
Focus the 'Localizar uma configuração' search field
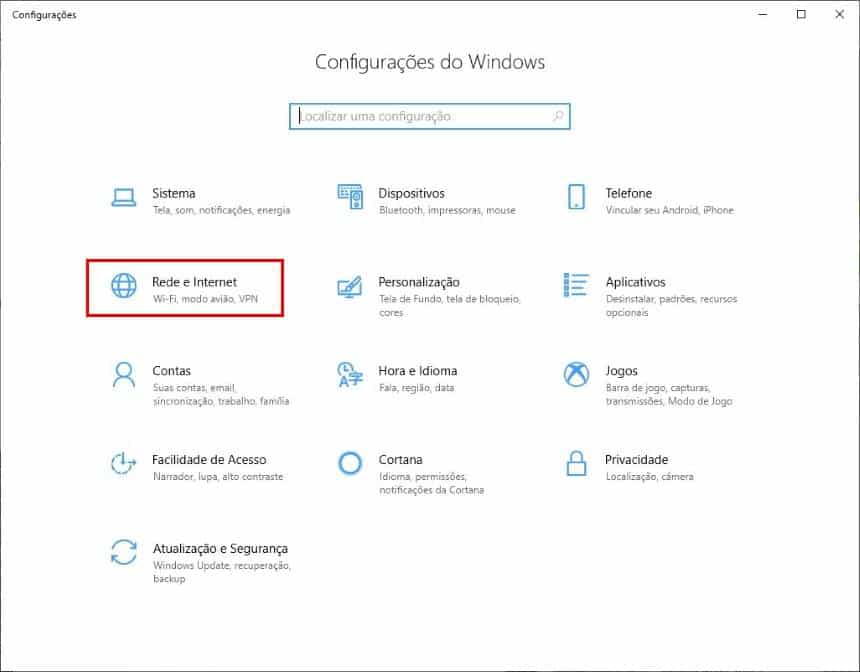(x=429, y=116)
